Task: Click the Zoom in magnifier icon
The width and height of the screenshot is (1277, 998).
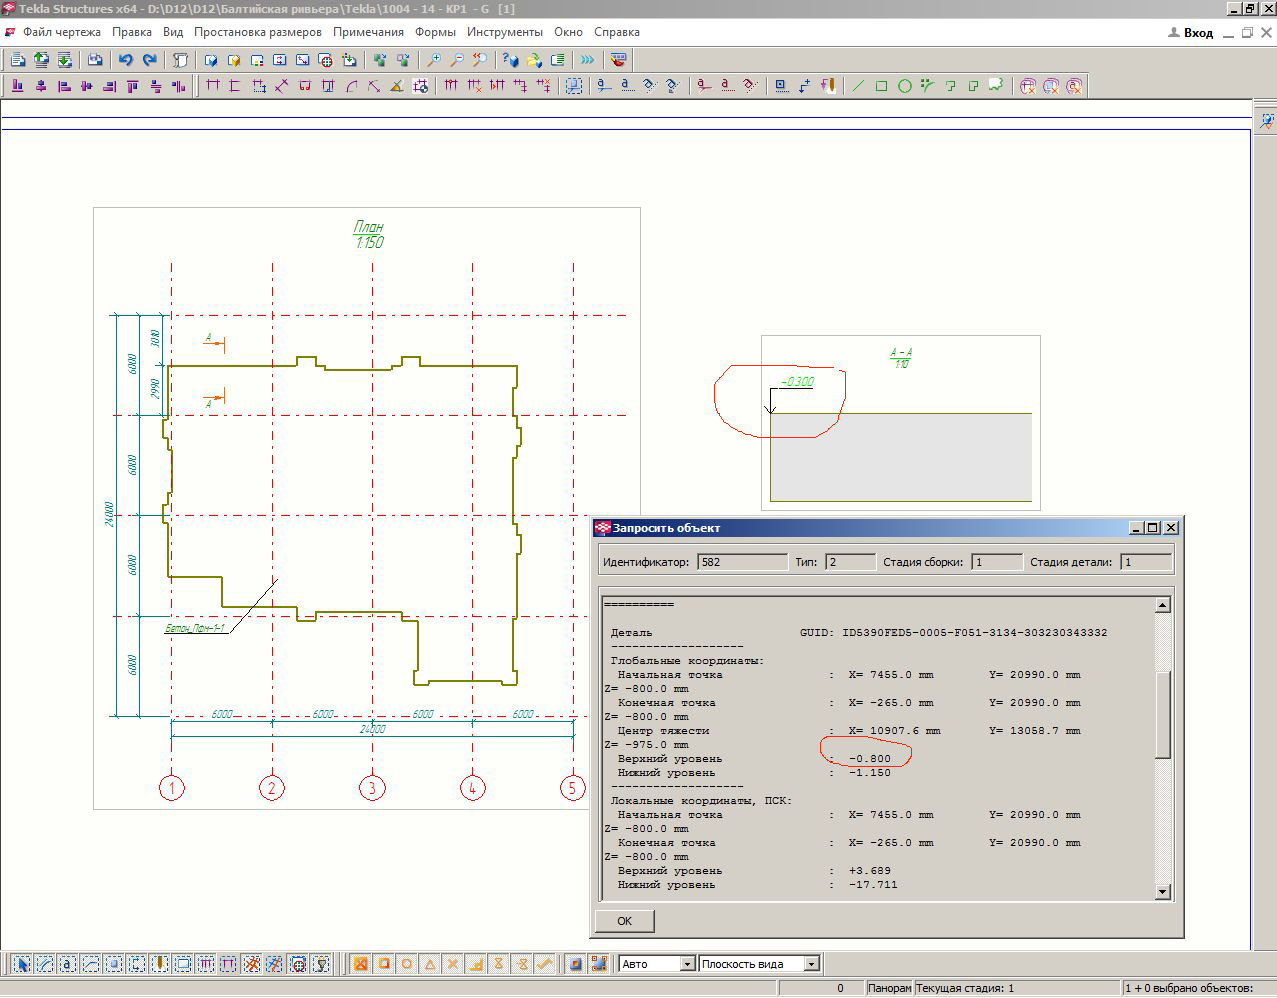Action: tap(434, 60)
